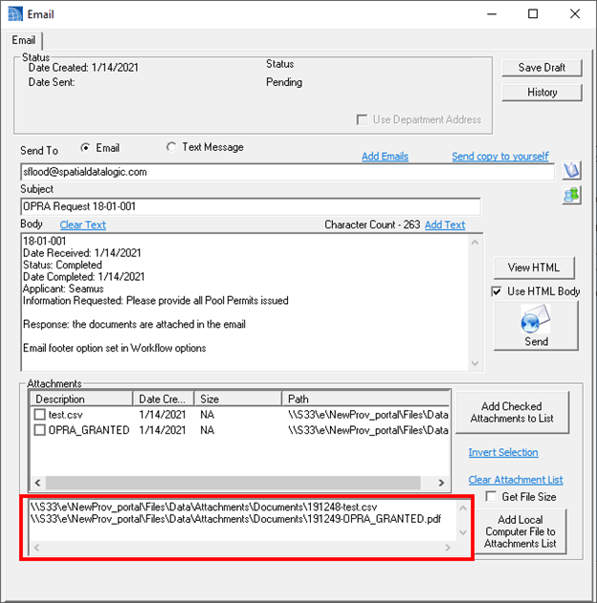Image resolution: width=597 pixels, height=603 pixels.
Task: Maximize the Email window
Action: [533, 14]
